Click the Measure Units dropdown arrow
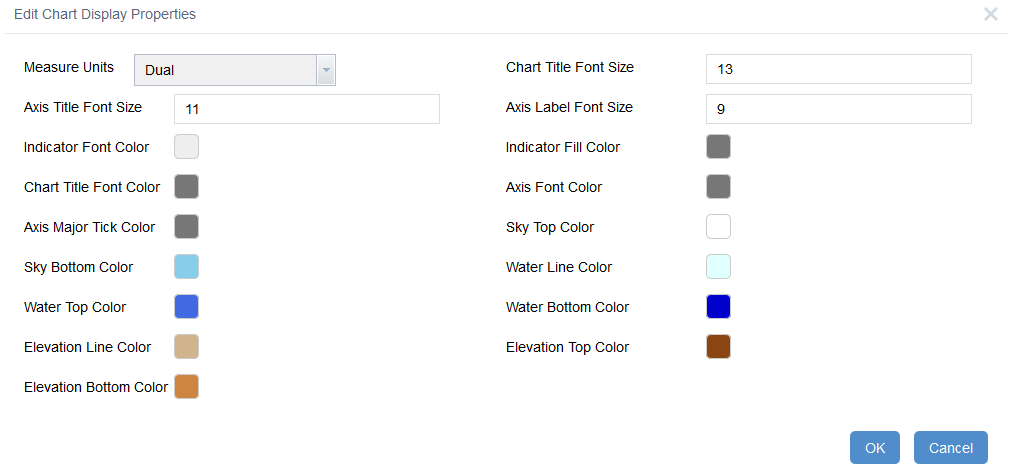1010x475 pixels. [x=325, y=70]
